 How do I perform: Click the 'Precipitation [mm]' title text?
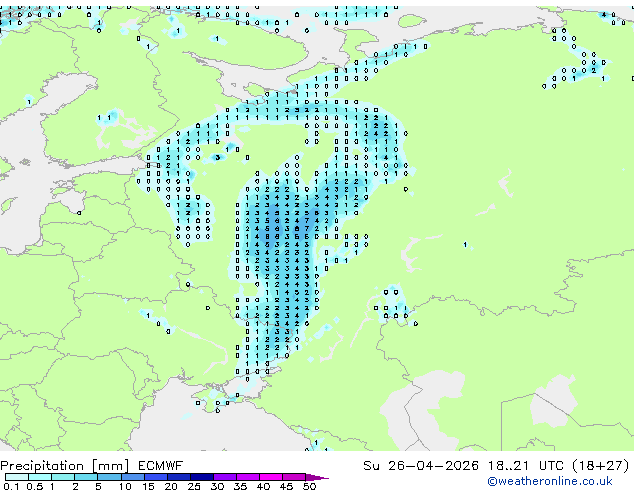65,466
